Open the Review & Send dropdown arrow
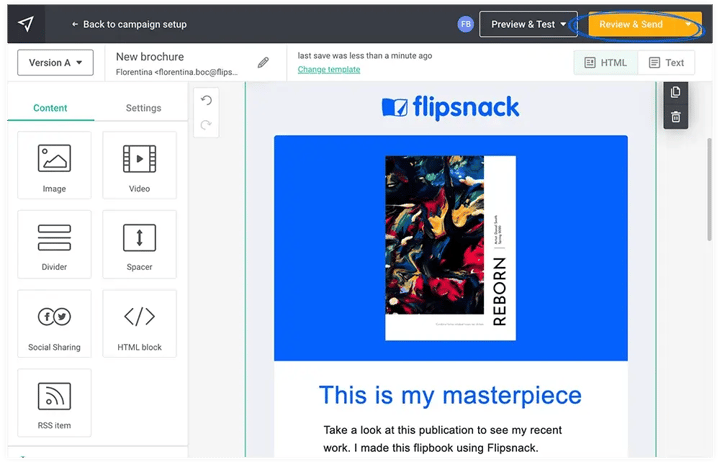720x462 pixels. (x=688, y=24)
